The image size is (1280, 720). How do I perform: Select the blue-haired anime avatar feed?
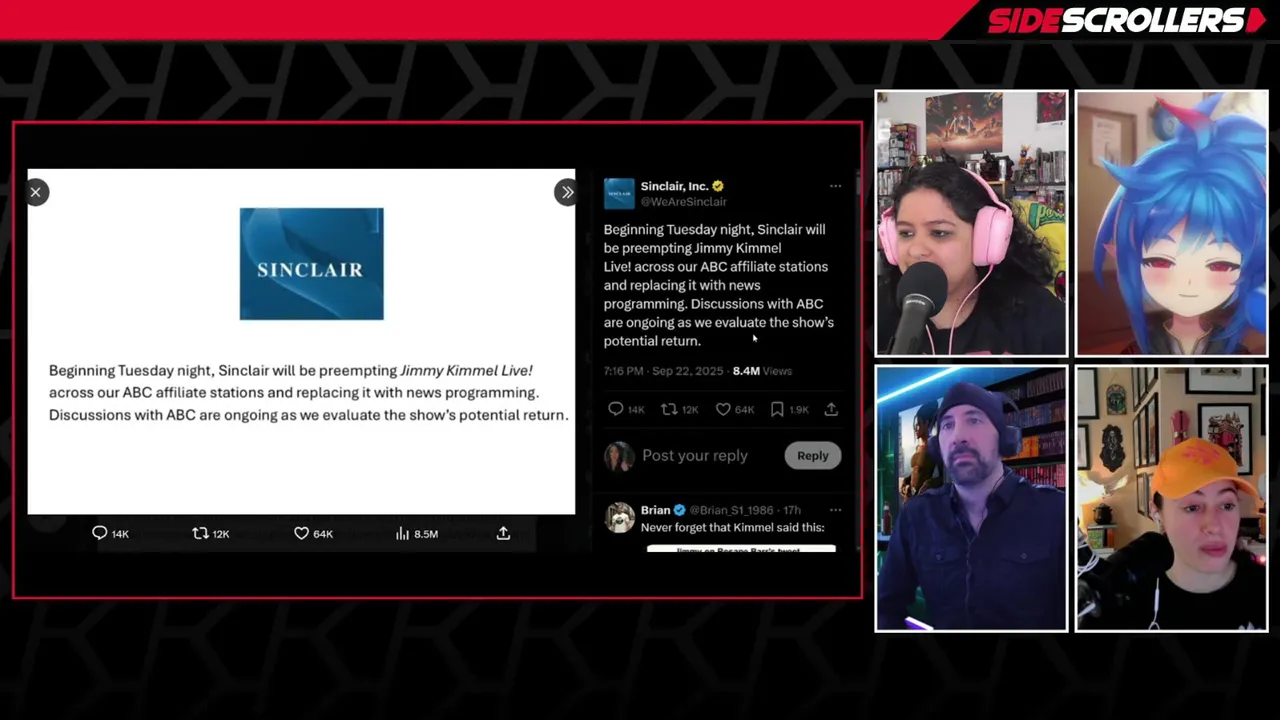point(1172,223)
